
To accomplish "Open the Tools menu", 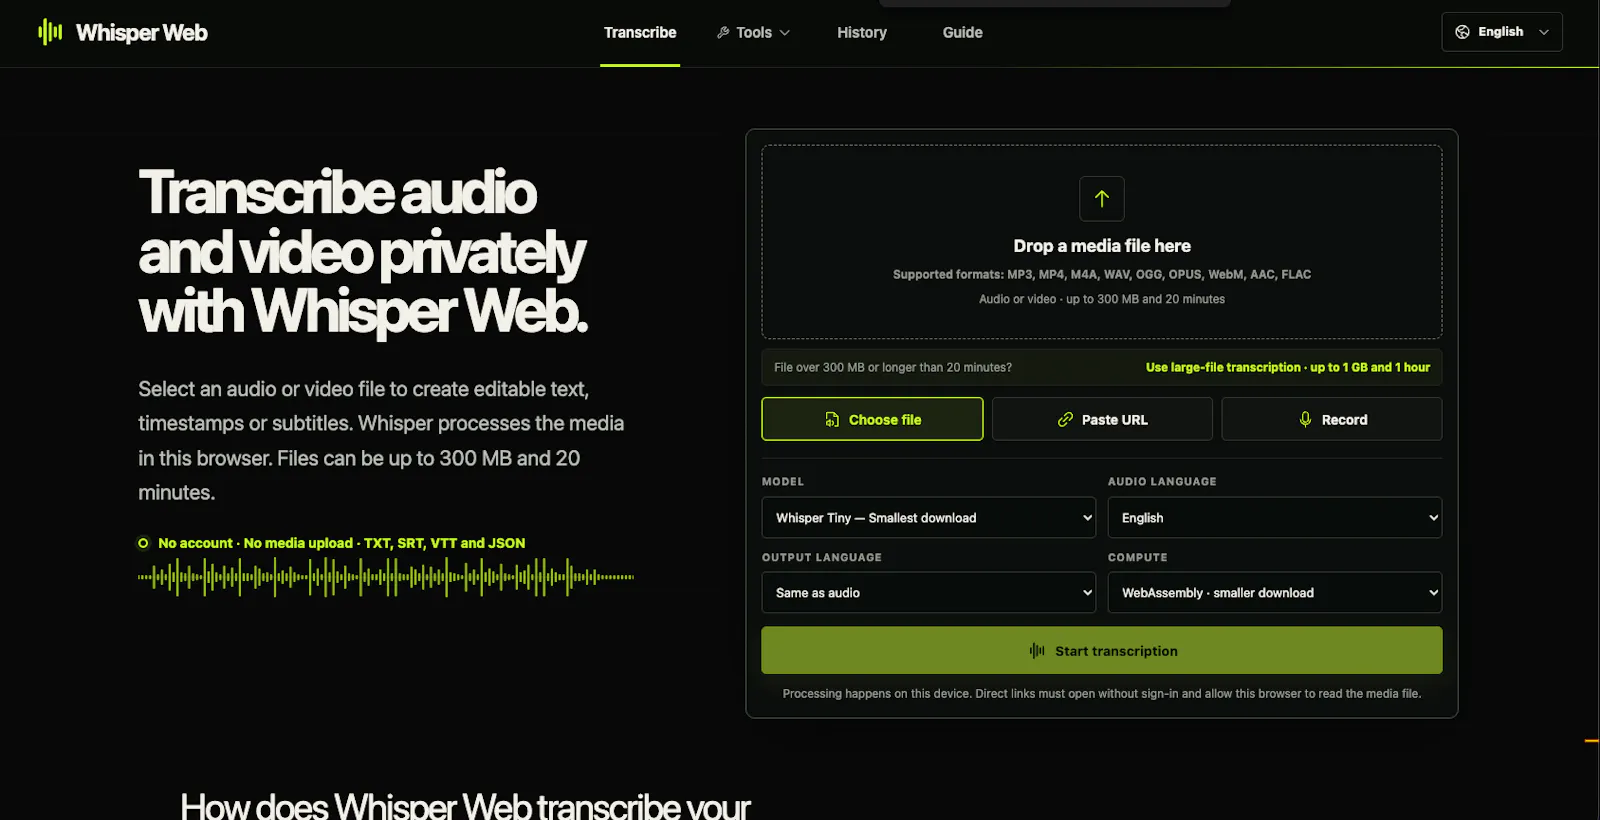I will point(753,32).
